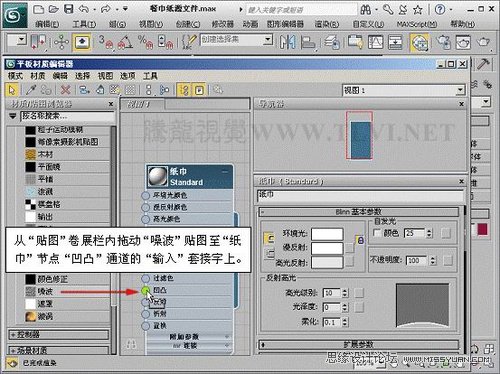Toggle the highlighted material/map browser icon

184,90
